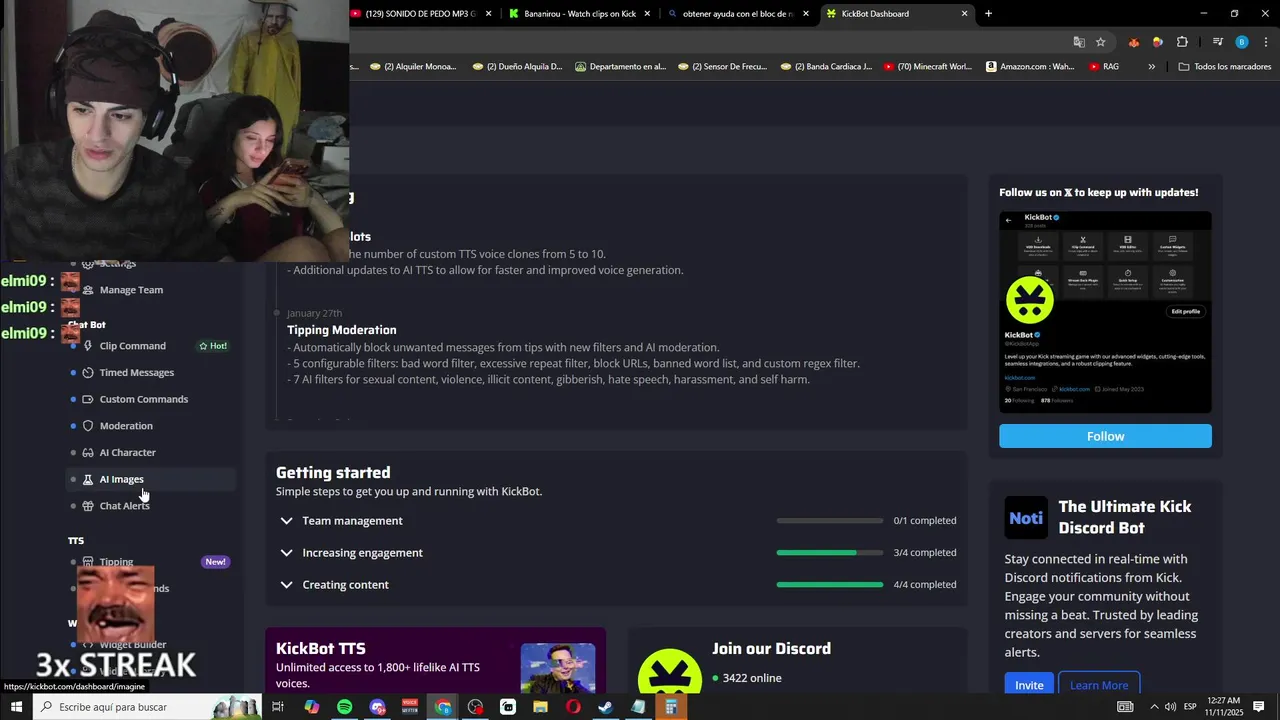
Task: Open media controls playlist icon
Action: pos(1217,42)
